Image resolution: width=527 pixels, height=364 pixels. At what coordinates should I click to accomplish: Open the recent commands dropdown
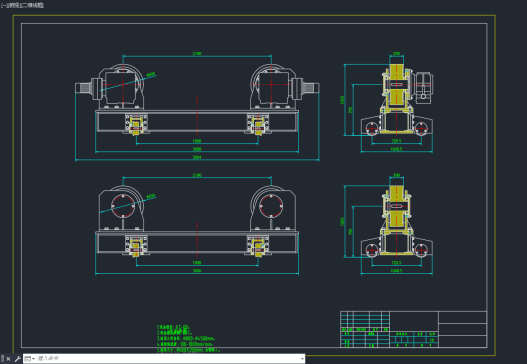click(30, 359)
